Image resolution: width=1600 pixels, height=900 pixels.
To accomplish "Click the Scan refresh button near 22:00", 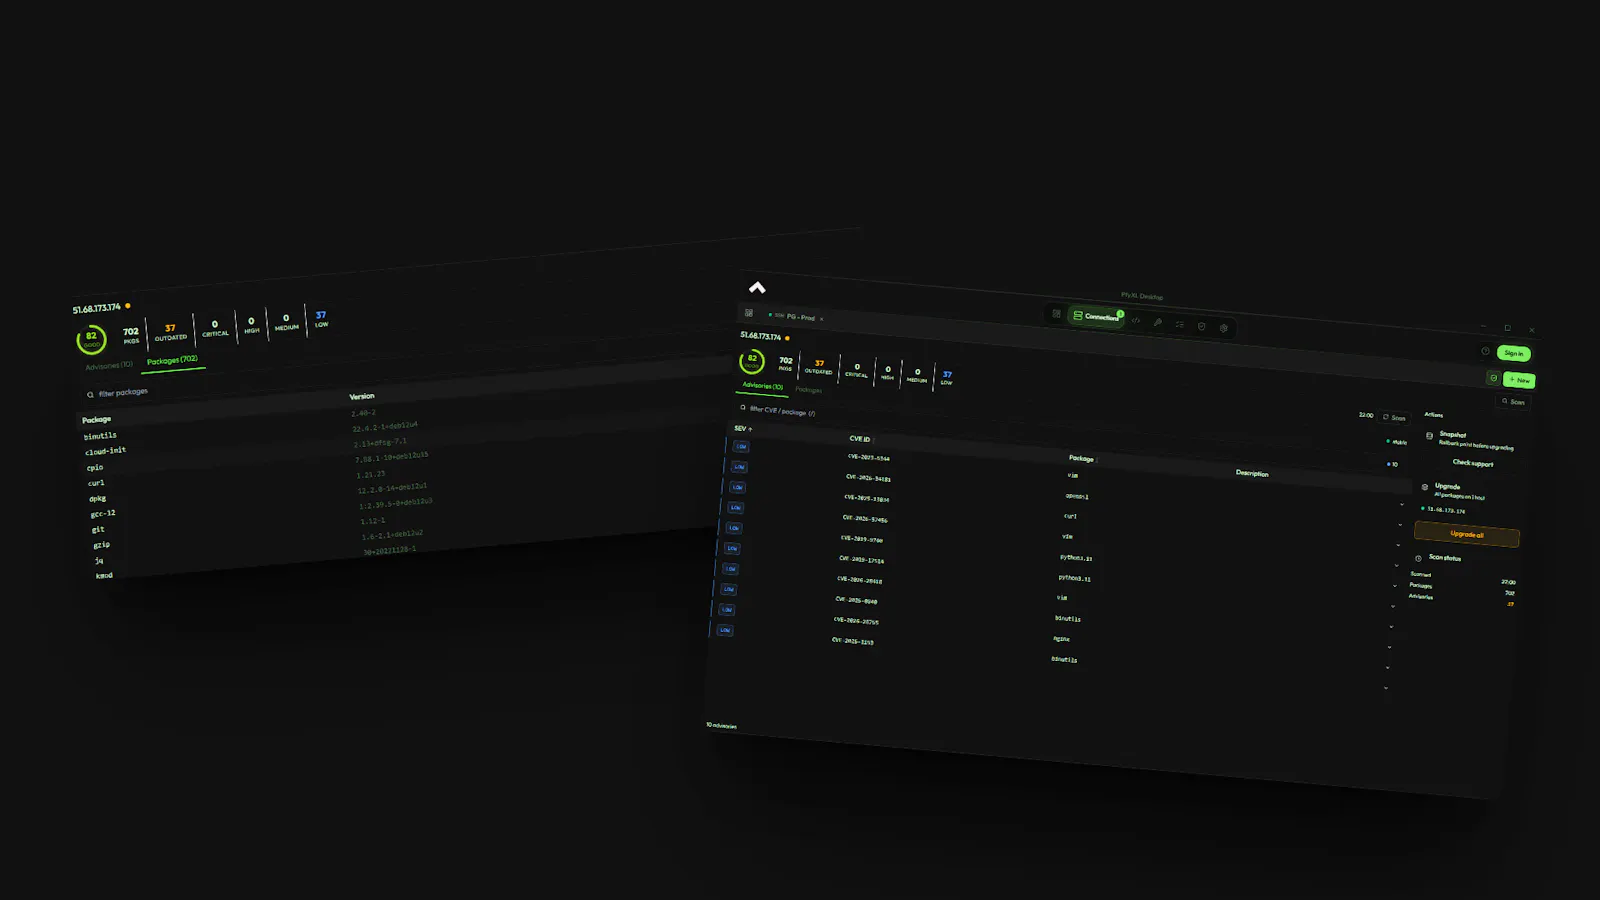I will [1394, 417].
